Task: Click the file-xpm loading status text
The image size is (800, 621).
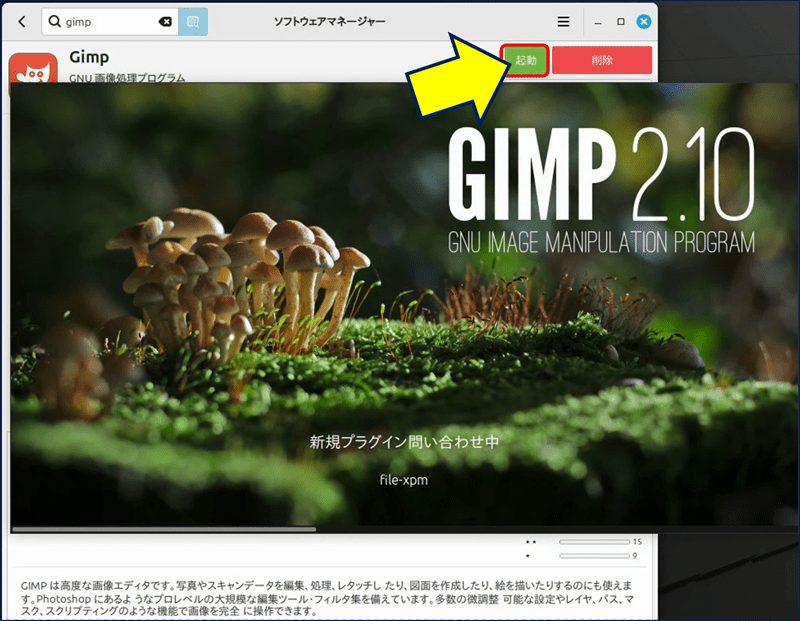Action: coord(404,480)
